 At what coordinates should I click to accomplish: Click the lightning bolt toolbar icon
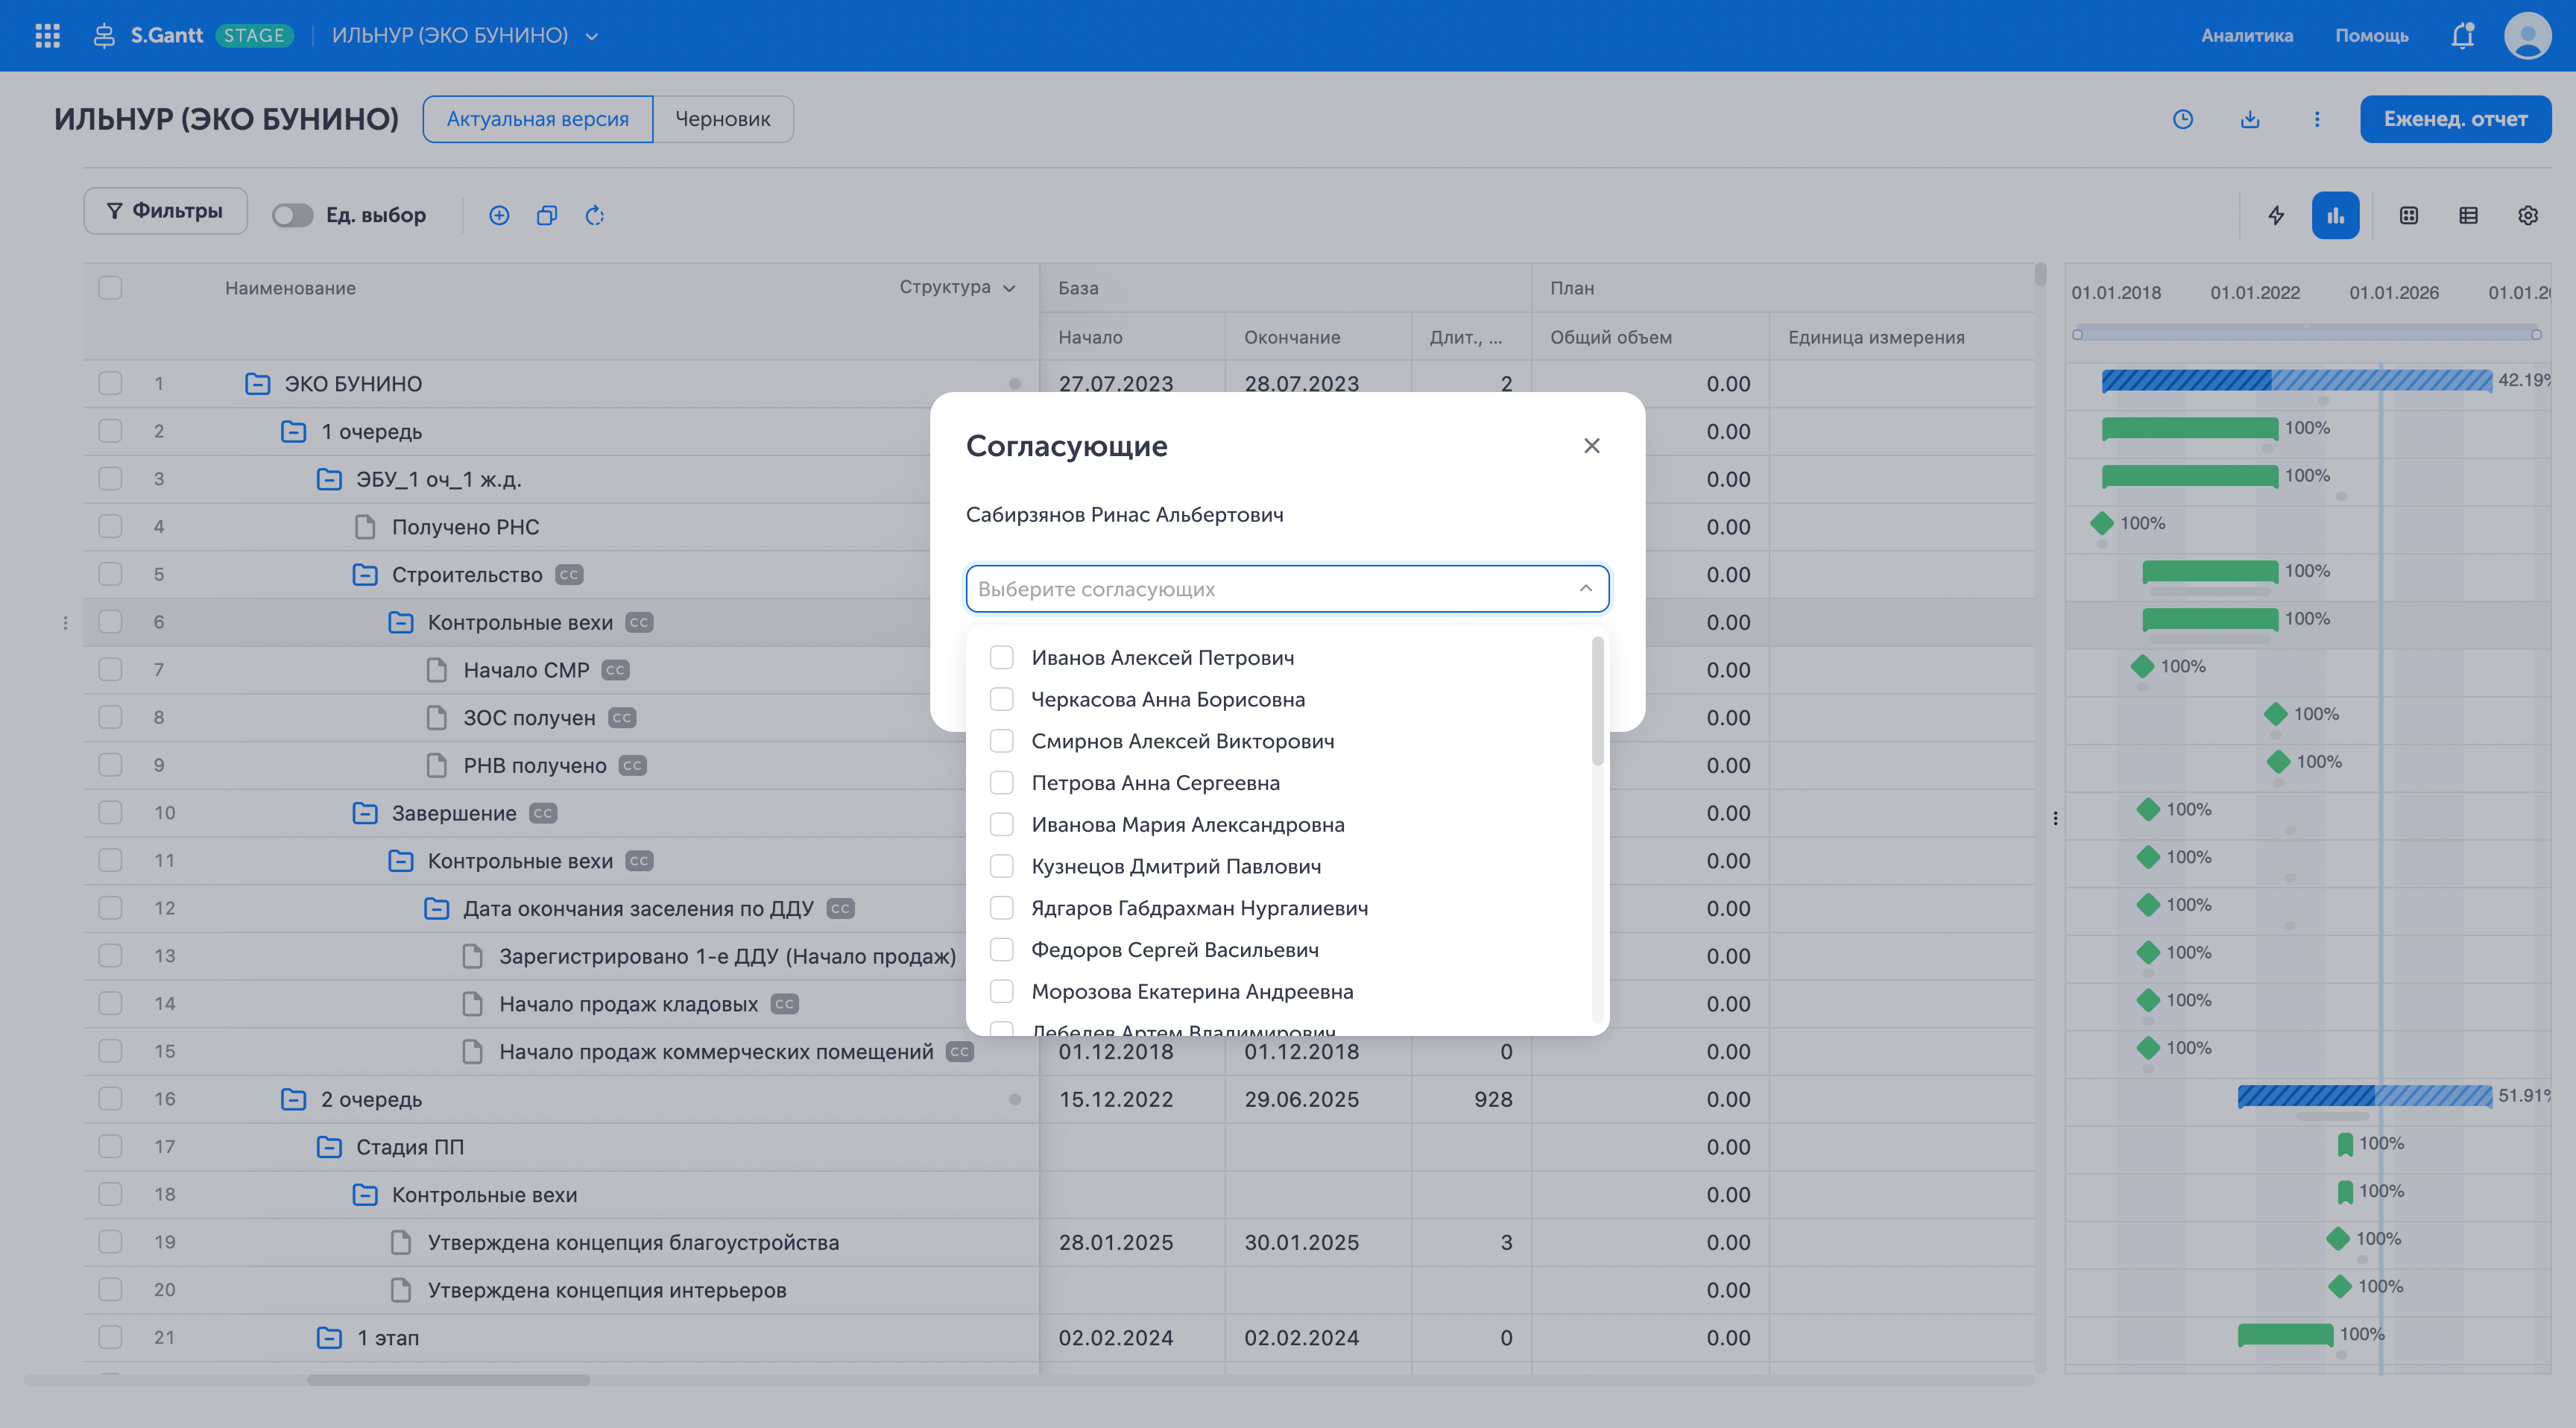(x=2276, y=215)
